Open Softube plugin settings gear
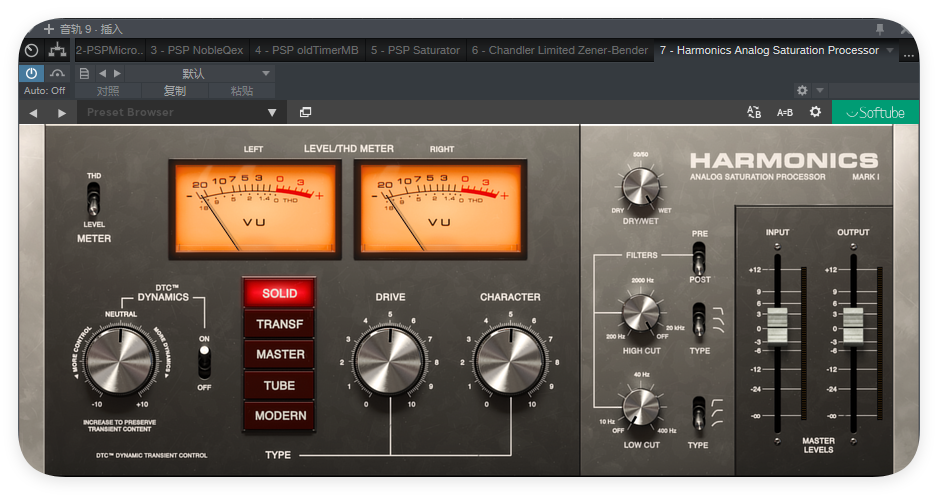Screen dimensions: 938x495 tap(815, 112)
